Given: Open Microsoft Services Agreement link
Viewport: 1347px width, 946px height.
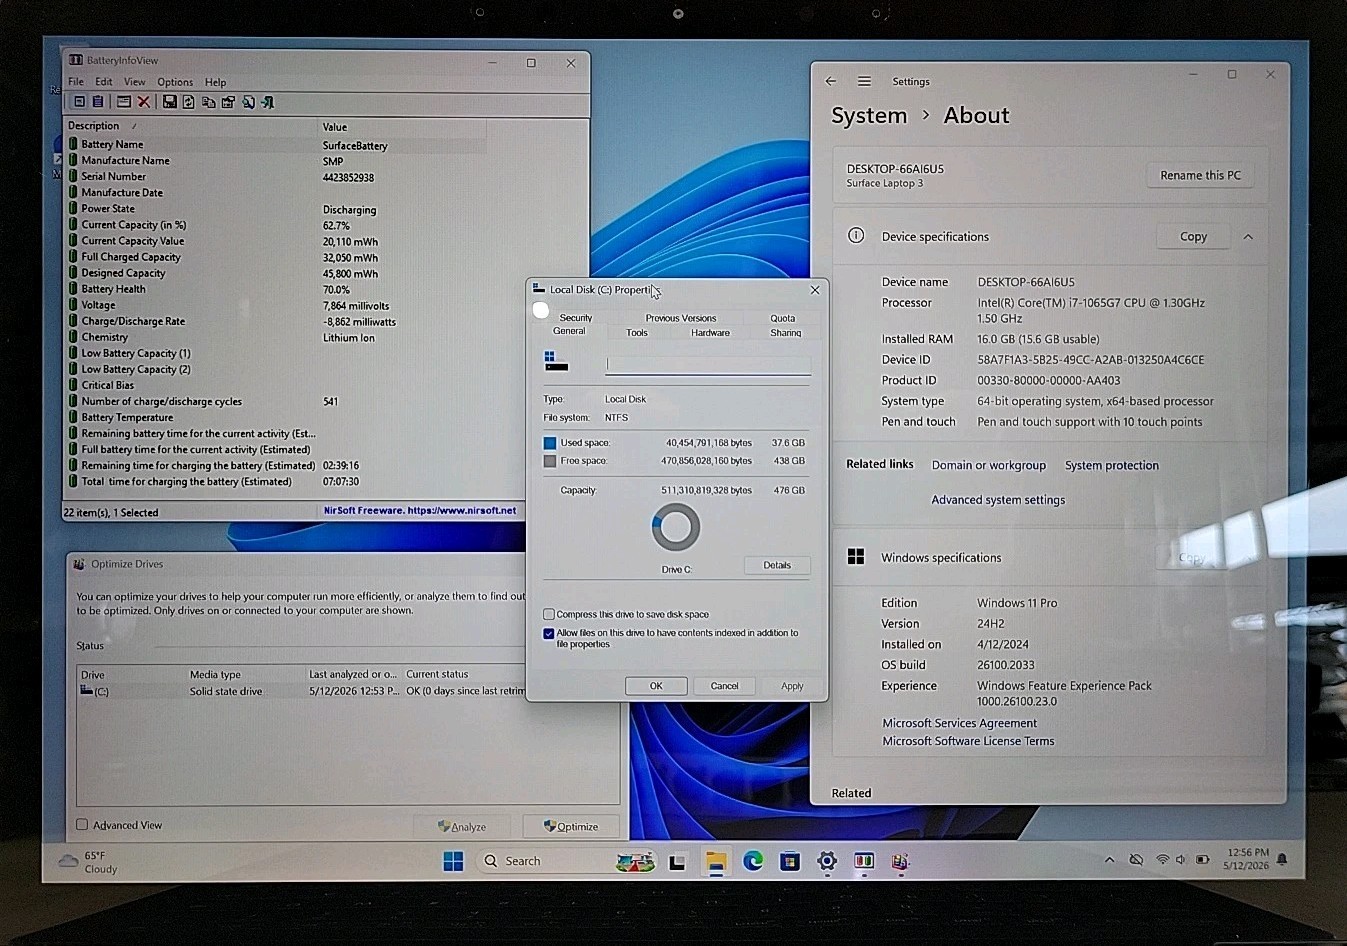Looking at the screenshot, I should coord(959,723).
